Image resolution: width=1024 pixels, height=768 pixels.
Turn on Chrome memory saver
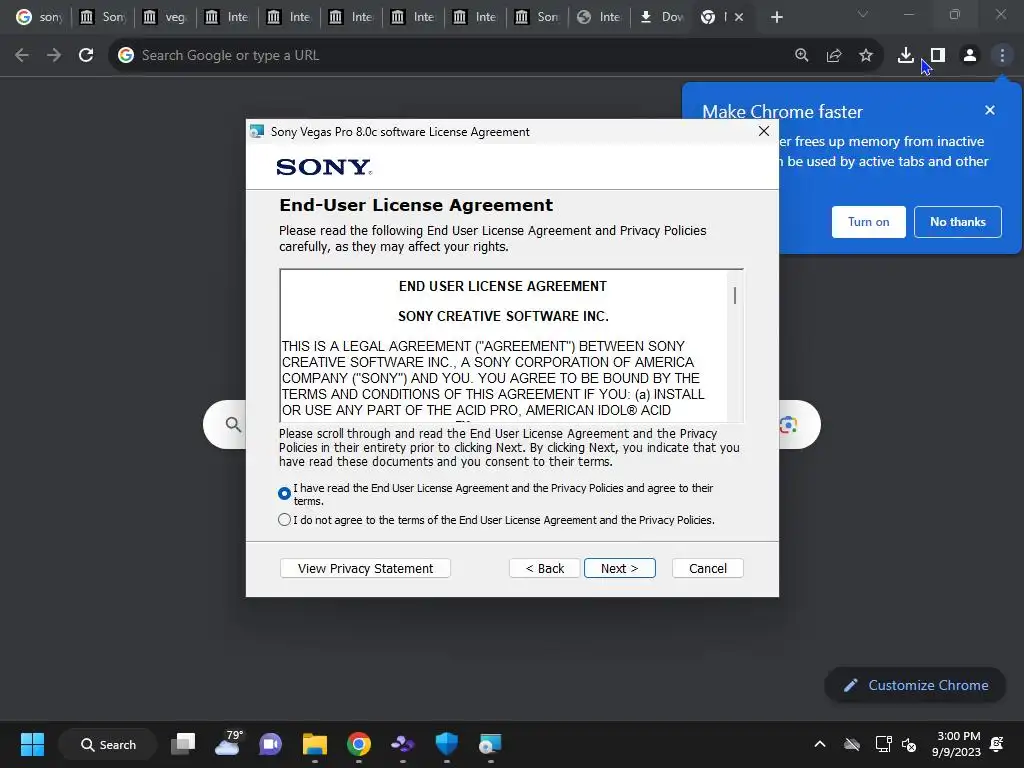[x=869, y=222]
